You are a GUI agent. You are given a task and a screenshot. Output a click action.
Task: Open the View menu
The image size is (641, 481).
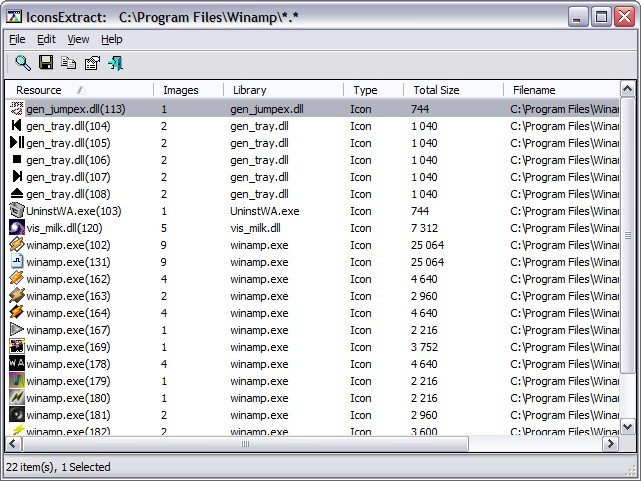click(x=78, y=39)
